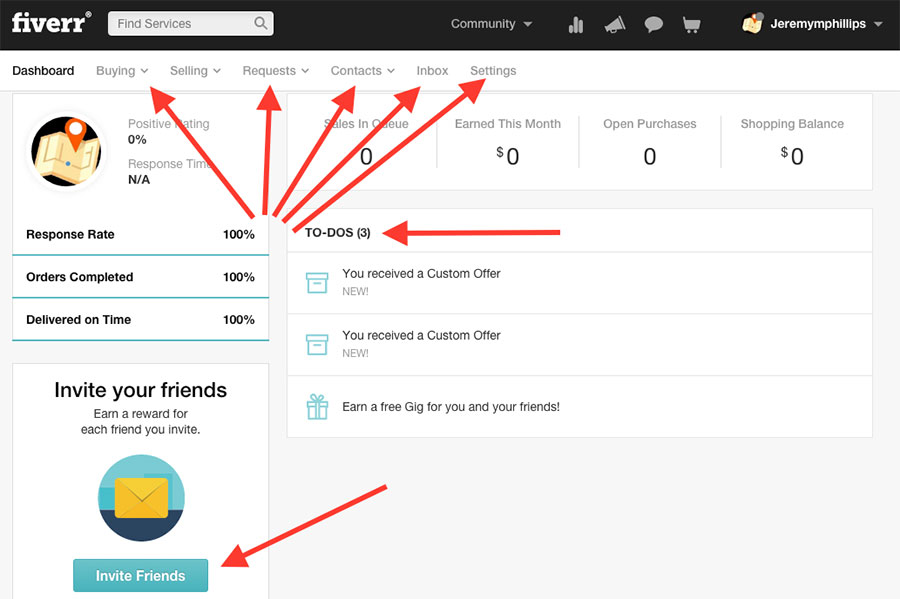The height and width of the screenshot is (599, 900).
Task: Open the messages speech bubble icon
Action: (653, 25)
